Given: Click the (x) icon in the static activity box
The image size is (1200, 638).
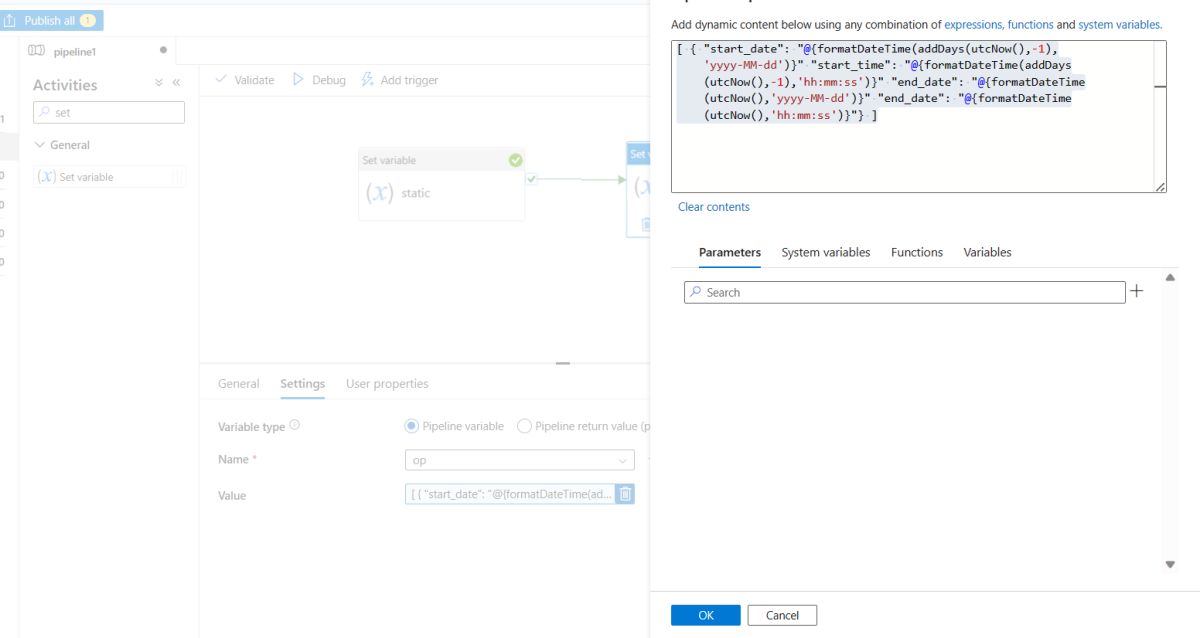Looking at the screenshot, I should 379,193.
